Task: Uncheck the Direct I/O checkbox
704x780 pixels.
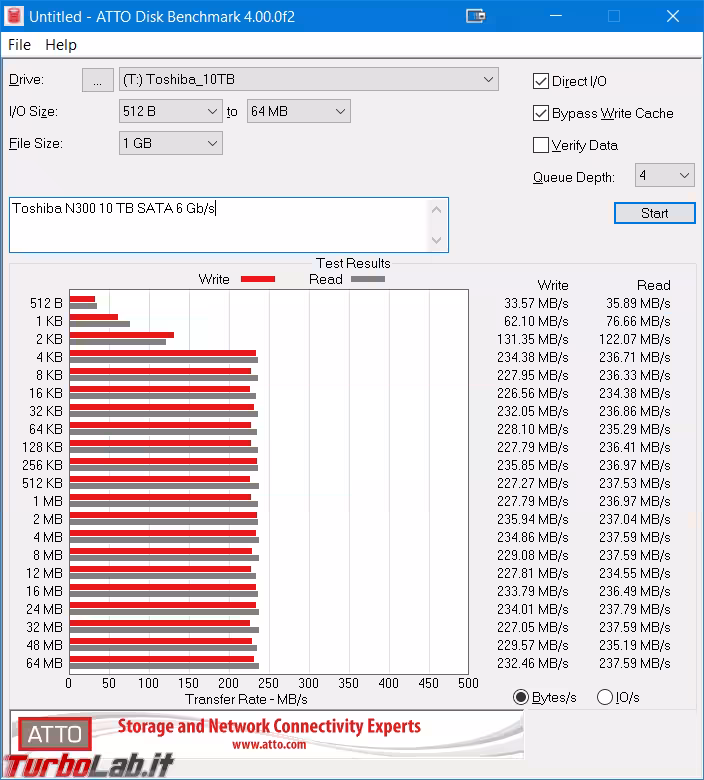Action: 541,81
